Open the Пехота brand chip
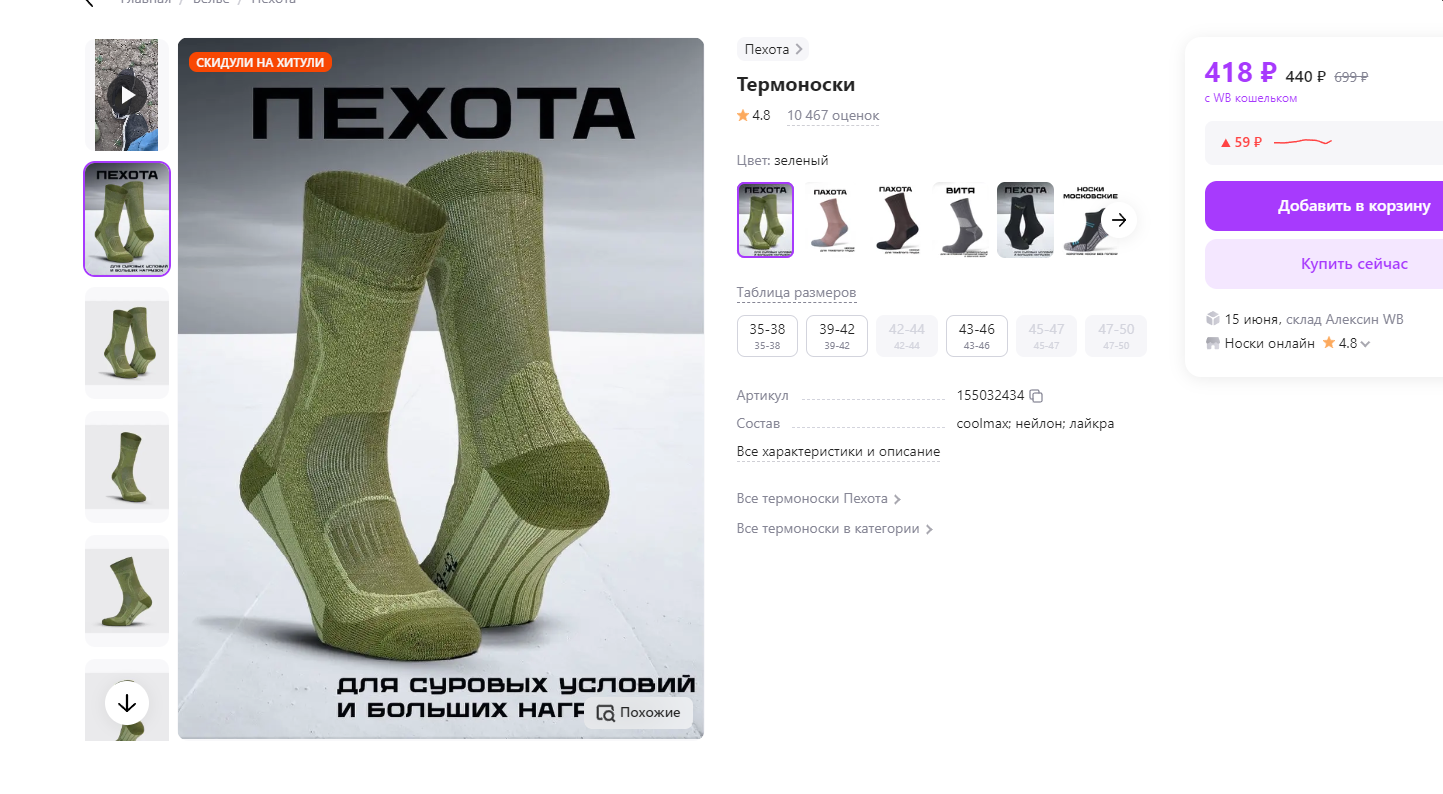Image resolution: width=1443 pixels, height=794 pixels. tap(773, 49)
